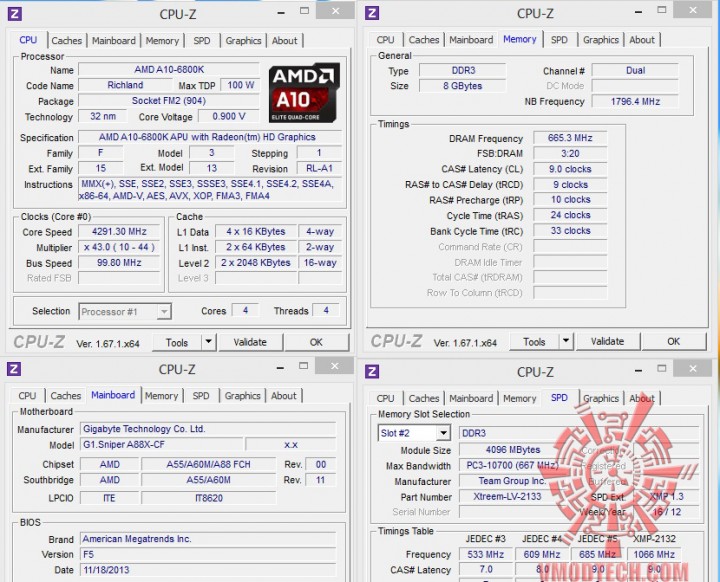Open Graphics tab in Memory window
The width and height of the screenshot is (720, 582).
[601, 40]
